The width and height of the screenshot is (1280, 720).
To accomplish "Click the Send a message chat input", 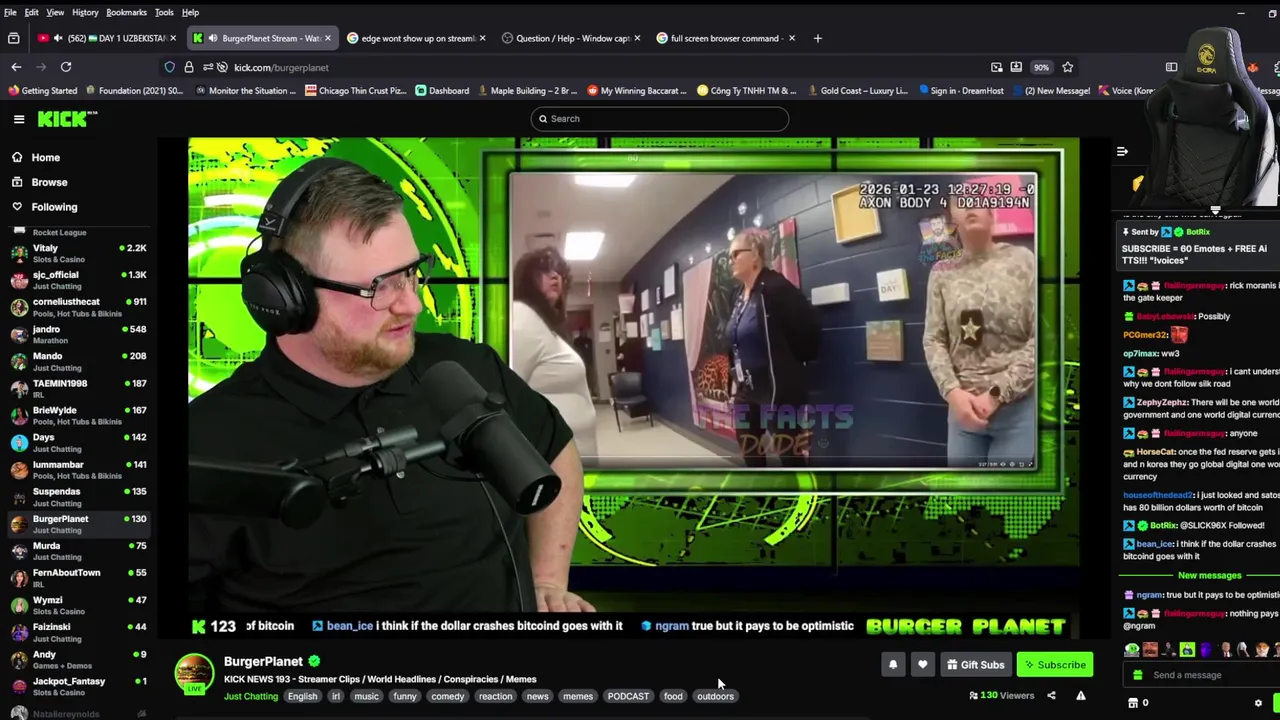I will pyautogui.click(x=1200, y=675).
